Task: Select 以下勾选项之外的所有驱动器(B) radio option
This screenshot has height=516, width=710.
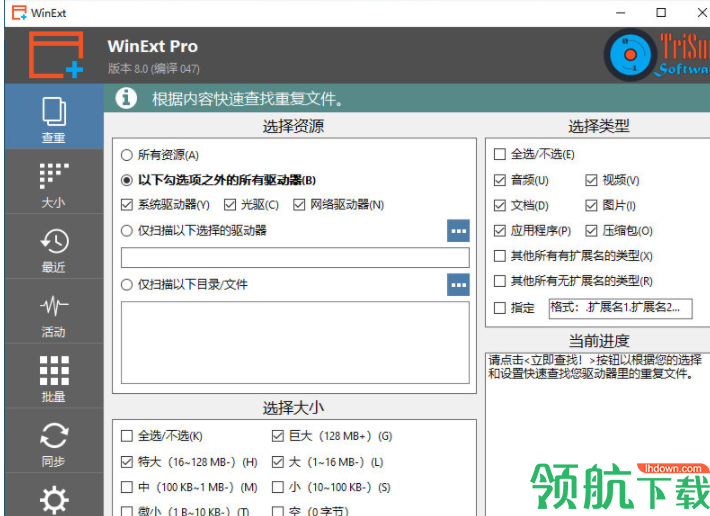Action: 127,180
